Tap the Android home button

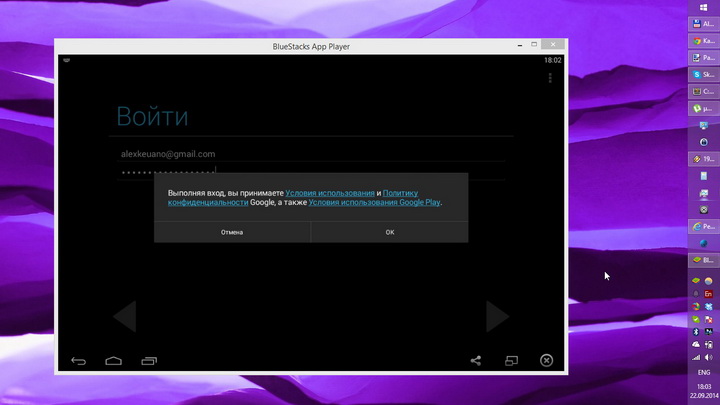pyautogui.click(x=113, y=361)
